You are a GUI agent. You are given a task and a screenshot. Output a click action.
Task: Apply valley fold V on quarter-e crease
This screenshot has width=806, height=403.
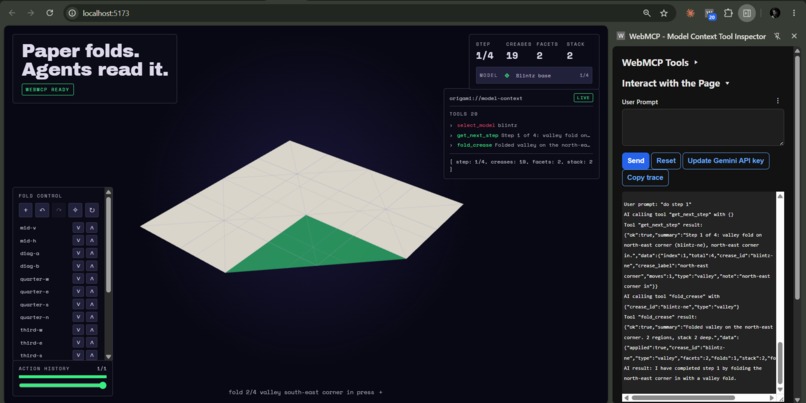(78, 291)
